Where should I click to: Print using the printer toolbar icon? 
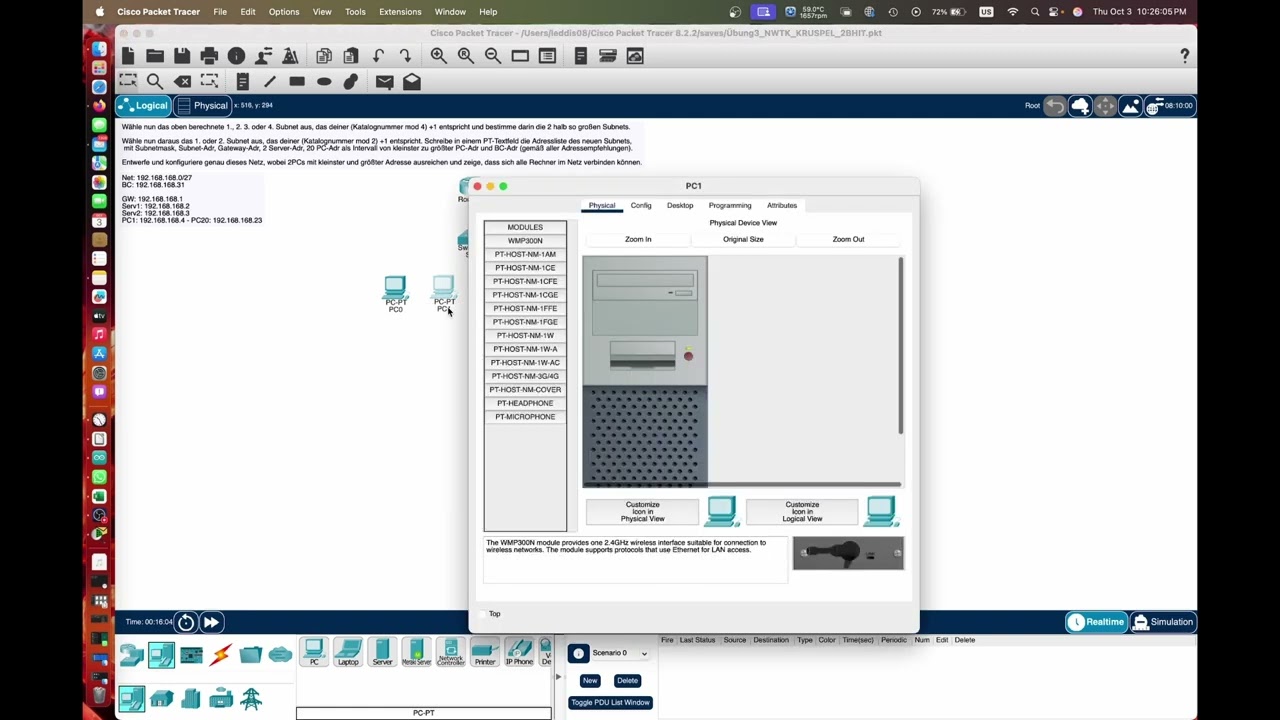point(209,56)
